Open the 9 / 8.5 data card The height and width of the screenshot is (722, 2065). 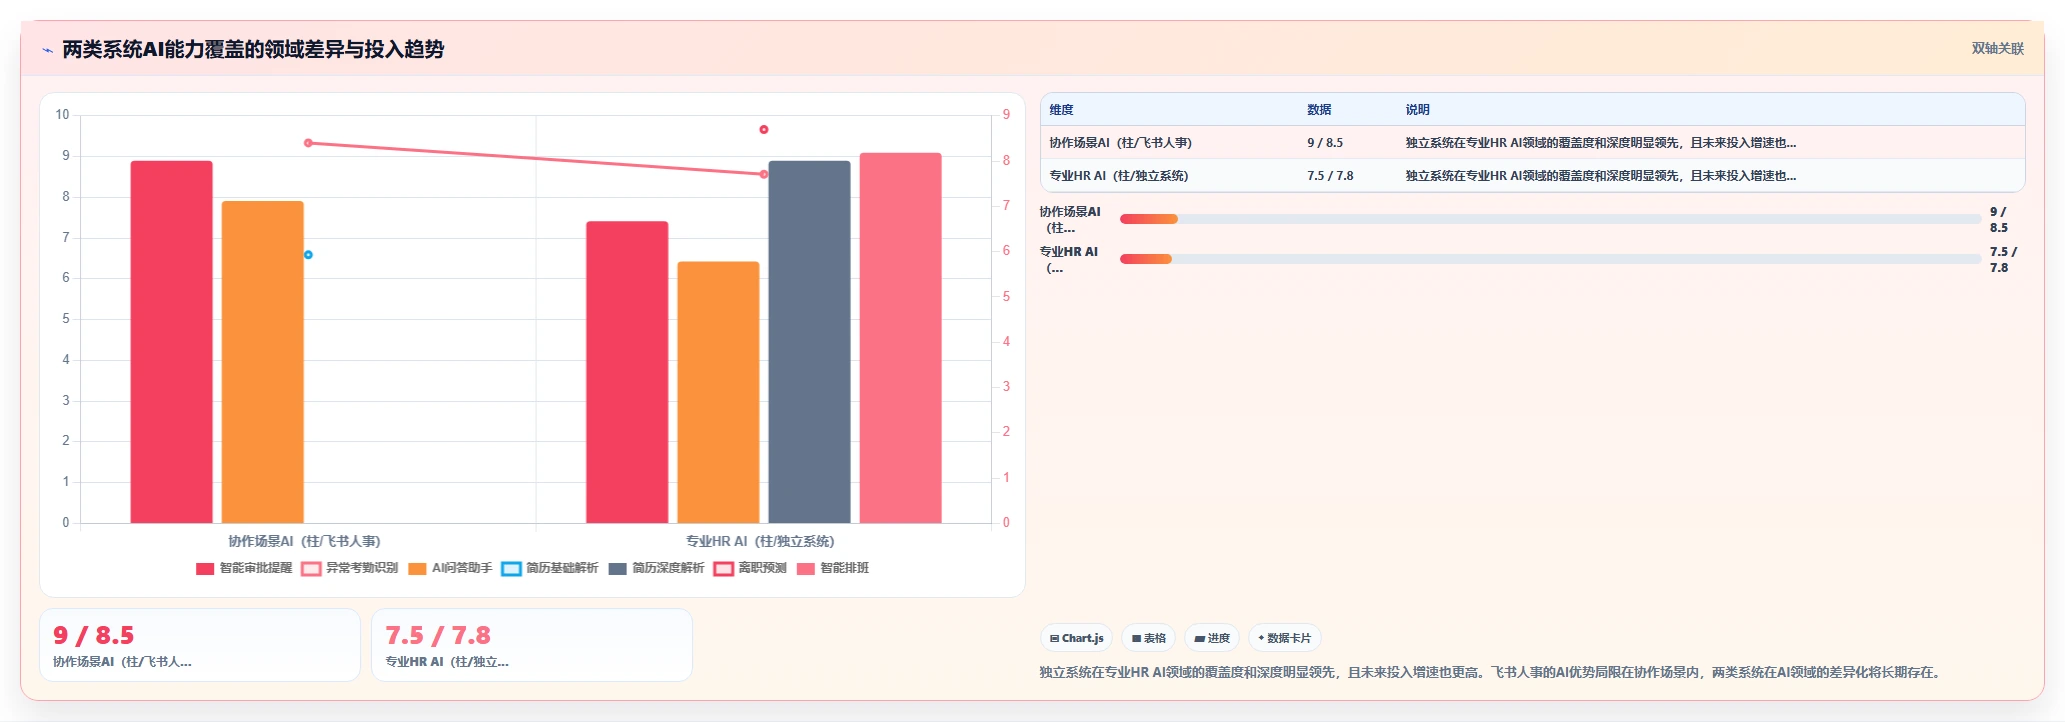coord(200,645)
